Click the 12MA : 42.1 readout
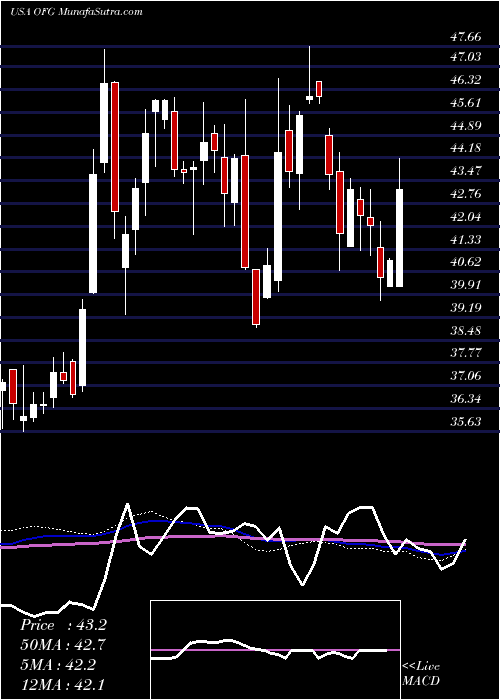 tap(63, 683)
